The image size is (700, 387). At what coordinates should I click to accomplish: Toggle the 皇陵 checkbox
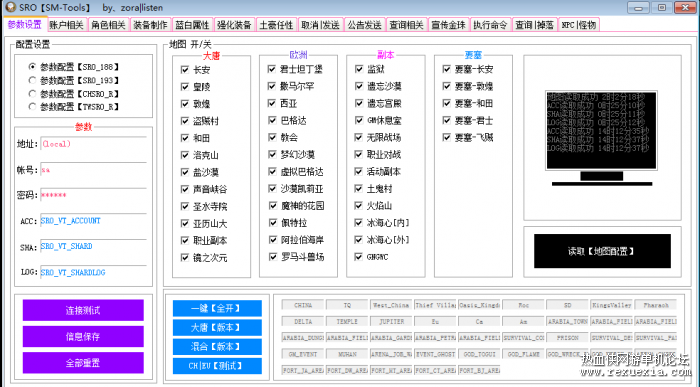click(x=185, y=87)
